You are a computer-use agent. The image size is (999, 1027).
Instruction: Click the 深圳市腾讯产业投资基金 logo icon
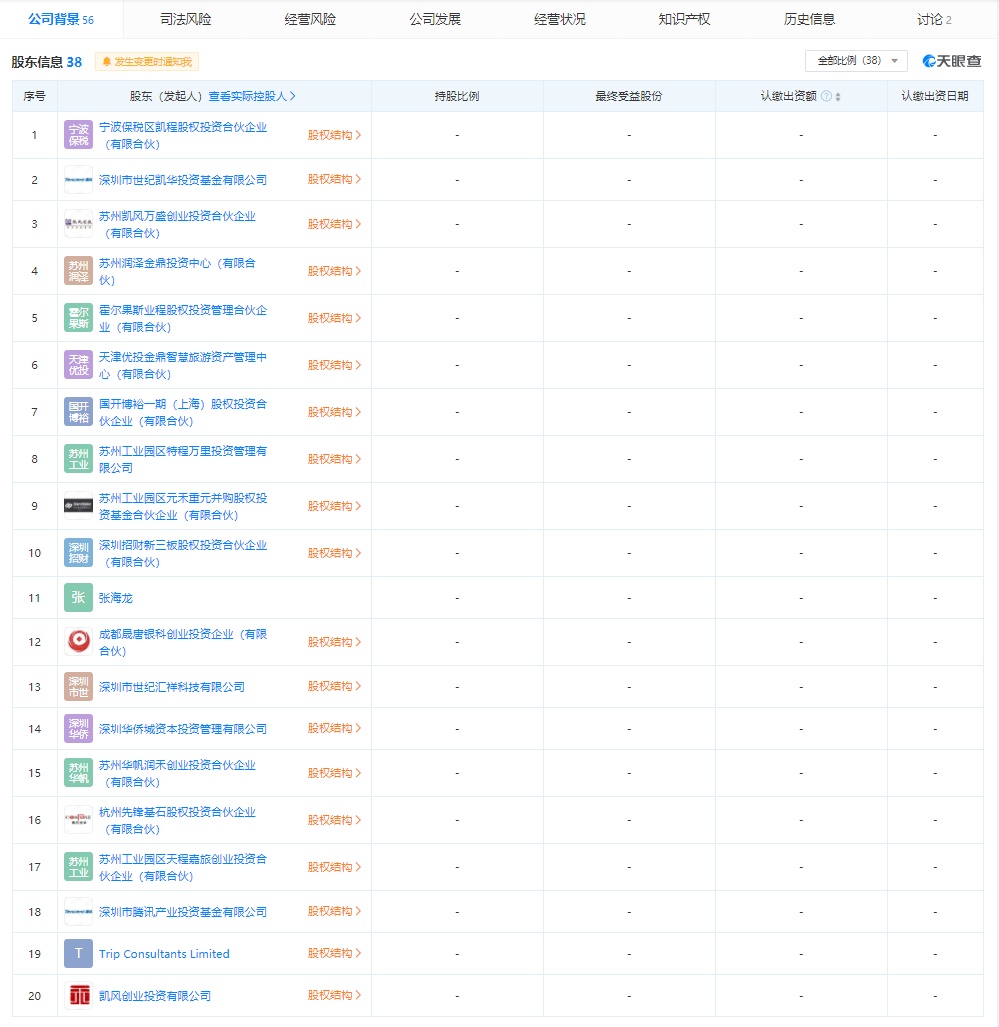point(78,912)
